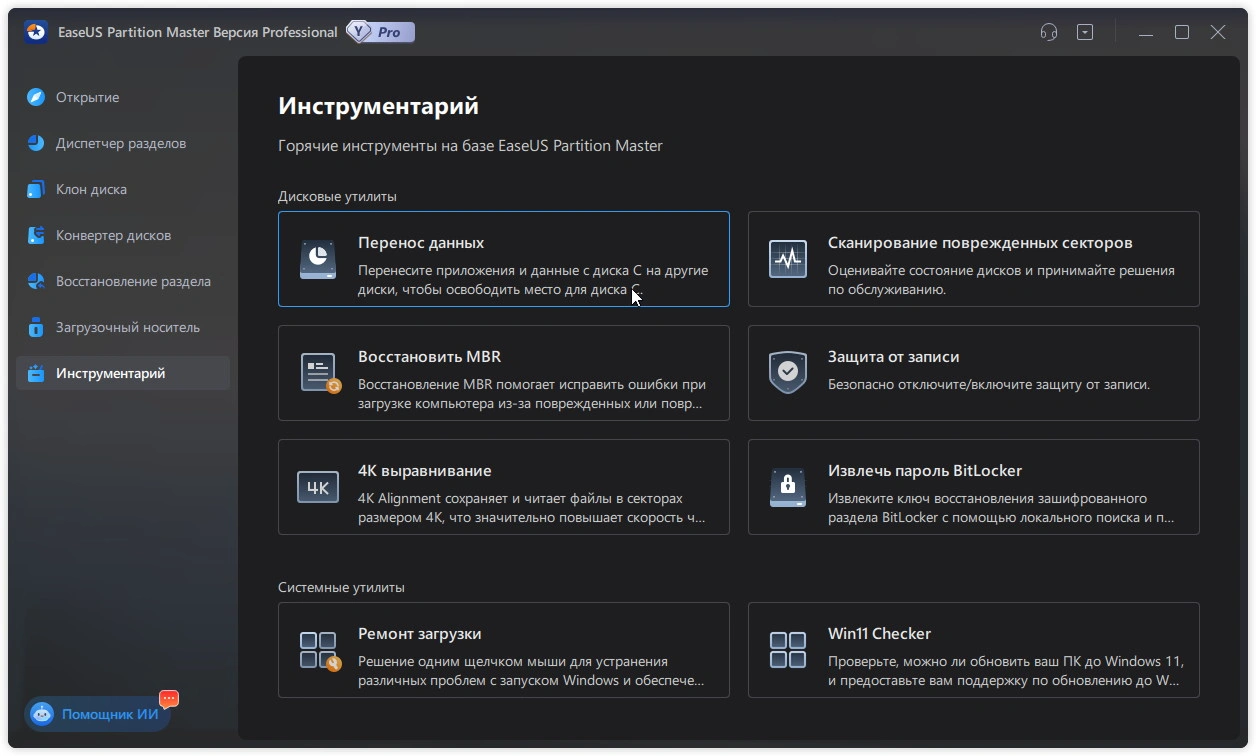Click the Восстановление раздела sidebar icon

click(36, 281)
